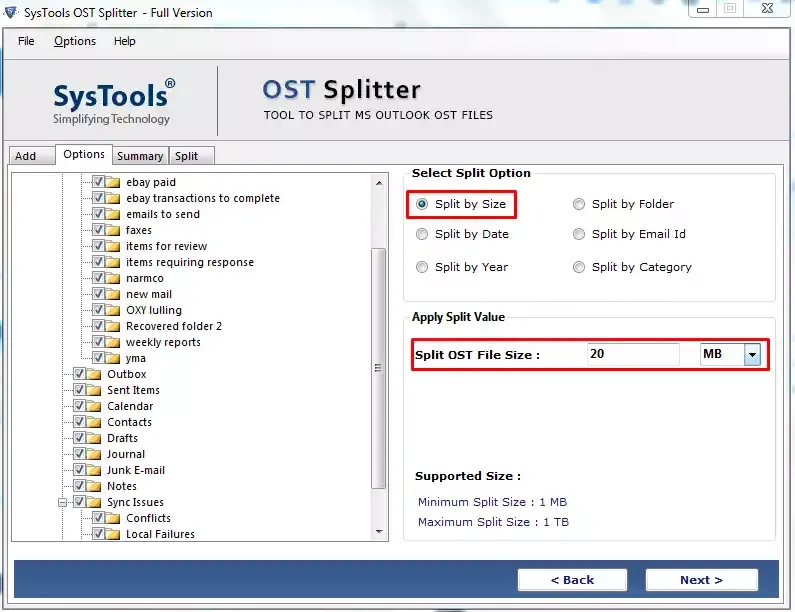Uncheck the Sent Items checkbox
Viewport: 795px width, 612px height.
80,389
